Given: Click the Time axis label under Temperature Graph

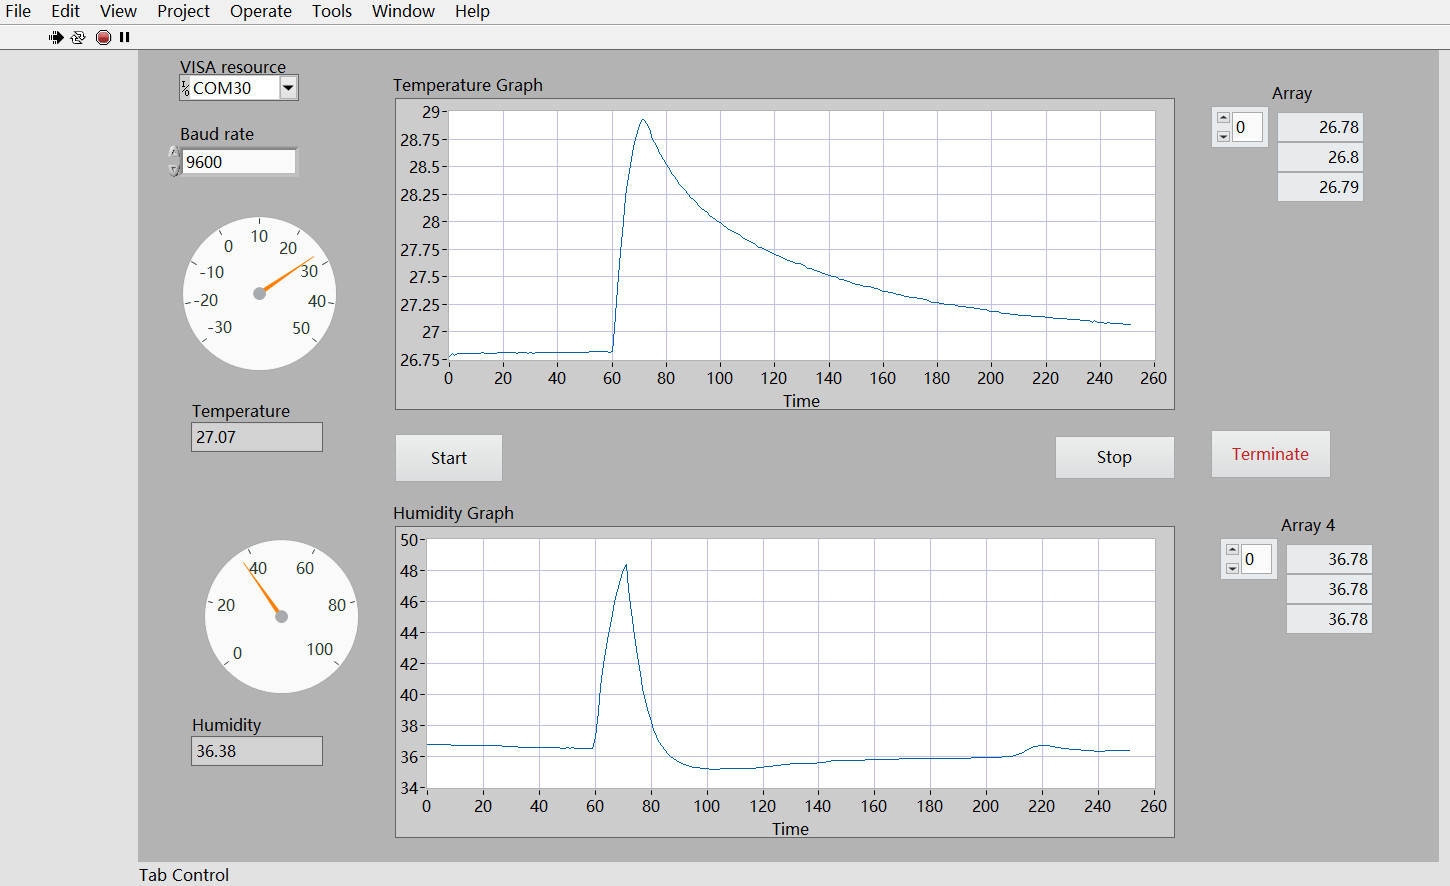Looking at the screenshot, I should coord(801,401).
